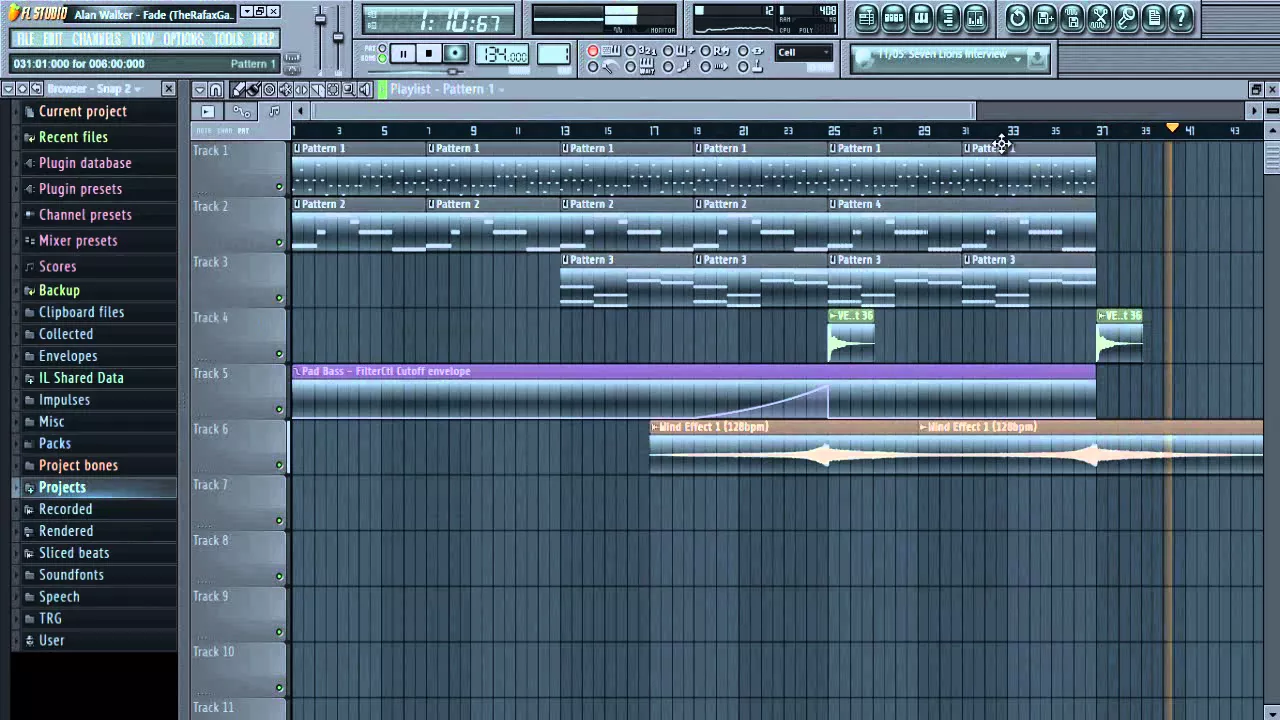The height and width of the screenshot is (720, 1280).
Task: Click the Save New Version icon
Action: pos(1044,17)
